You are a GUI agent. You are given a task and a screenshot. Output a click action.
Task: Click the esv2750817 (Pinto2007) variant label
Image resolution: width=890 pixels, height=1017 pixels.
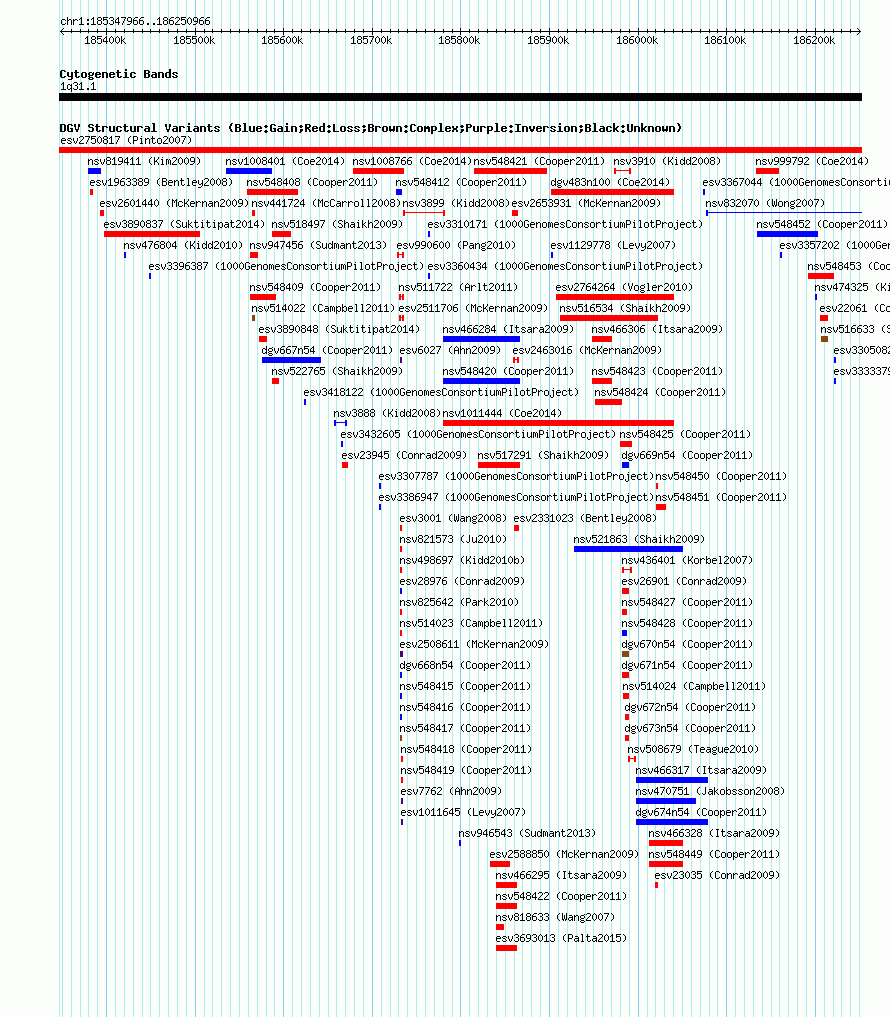(x=126, y=140)
